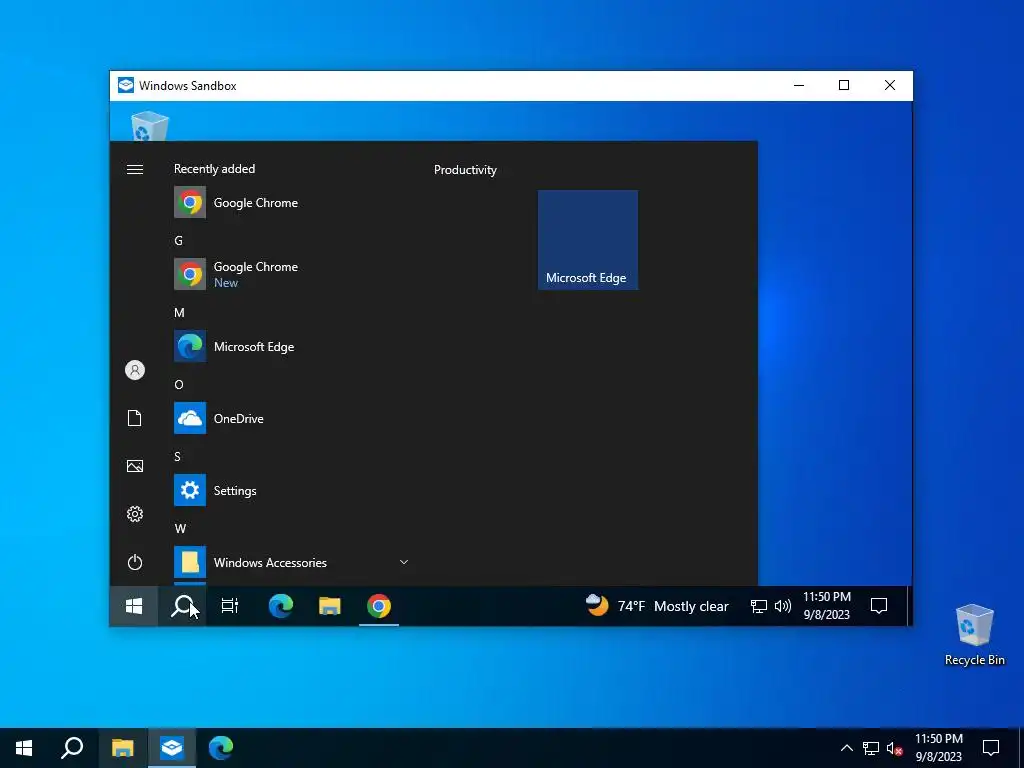Launch Google Chrome under Recently added
This screenshot has height=768, width=1024.
point(291,202)
